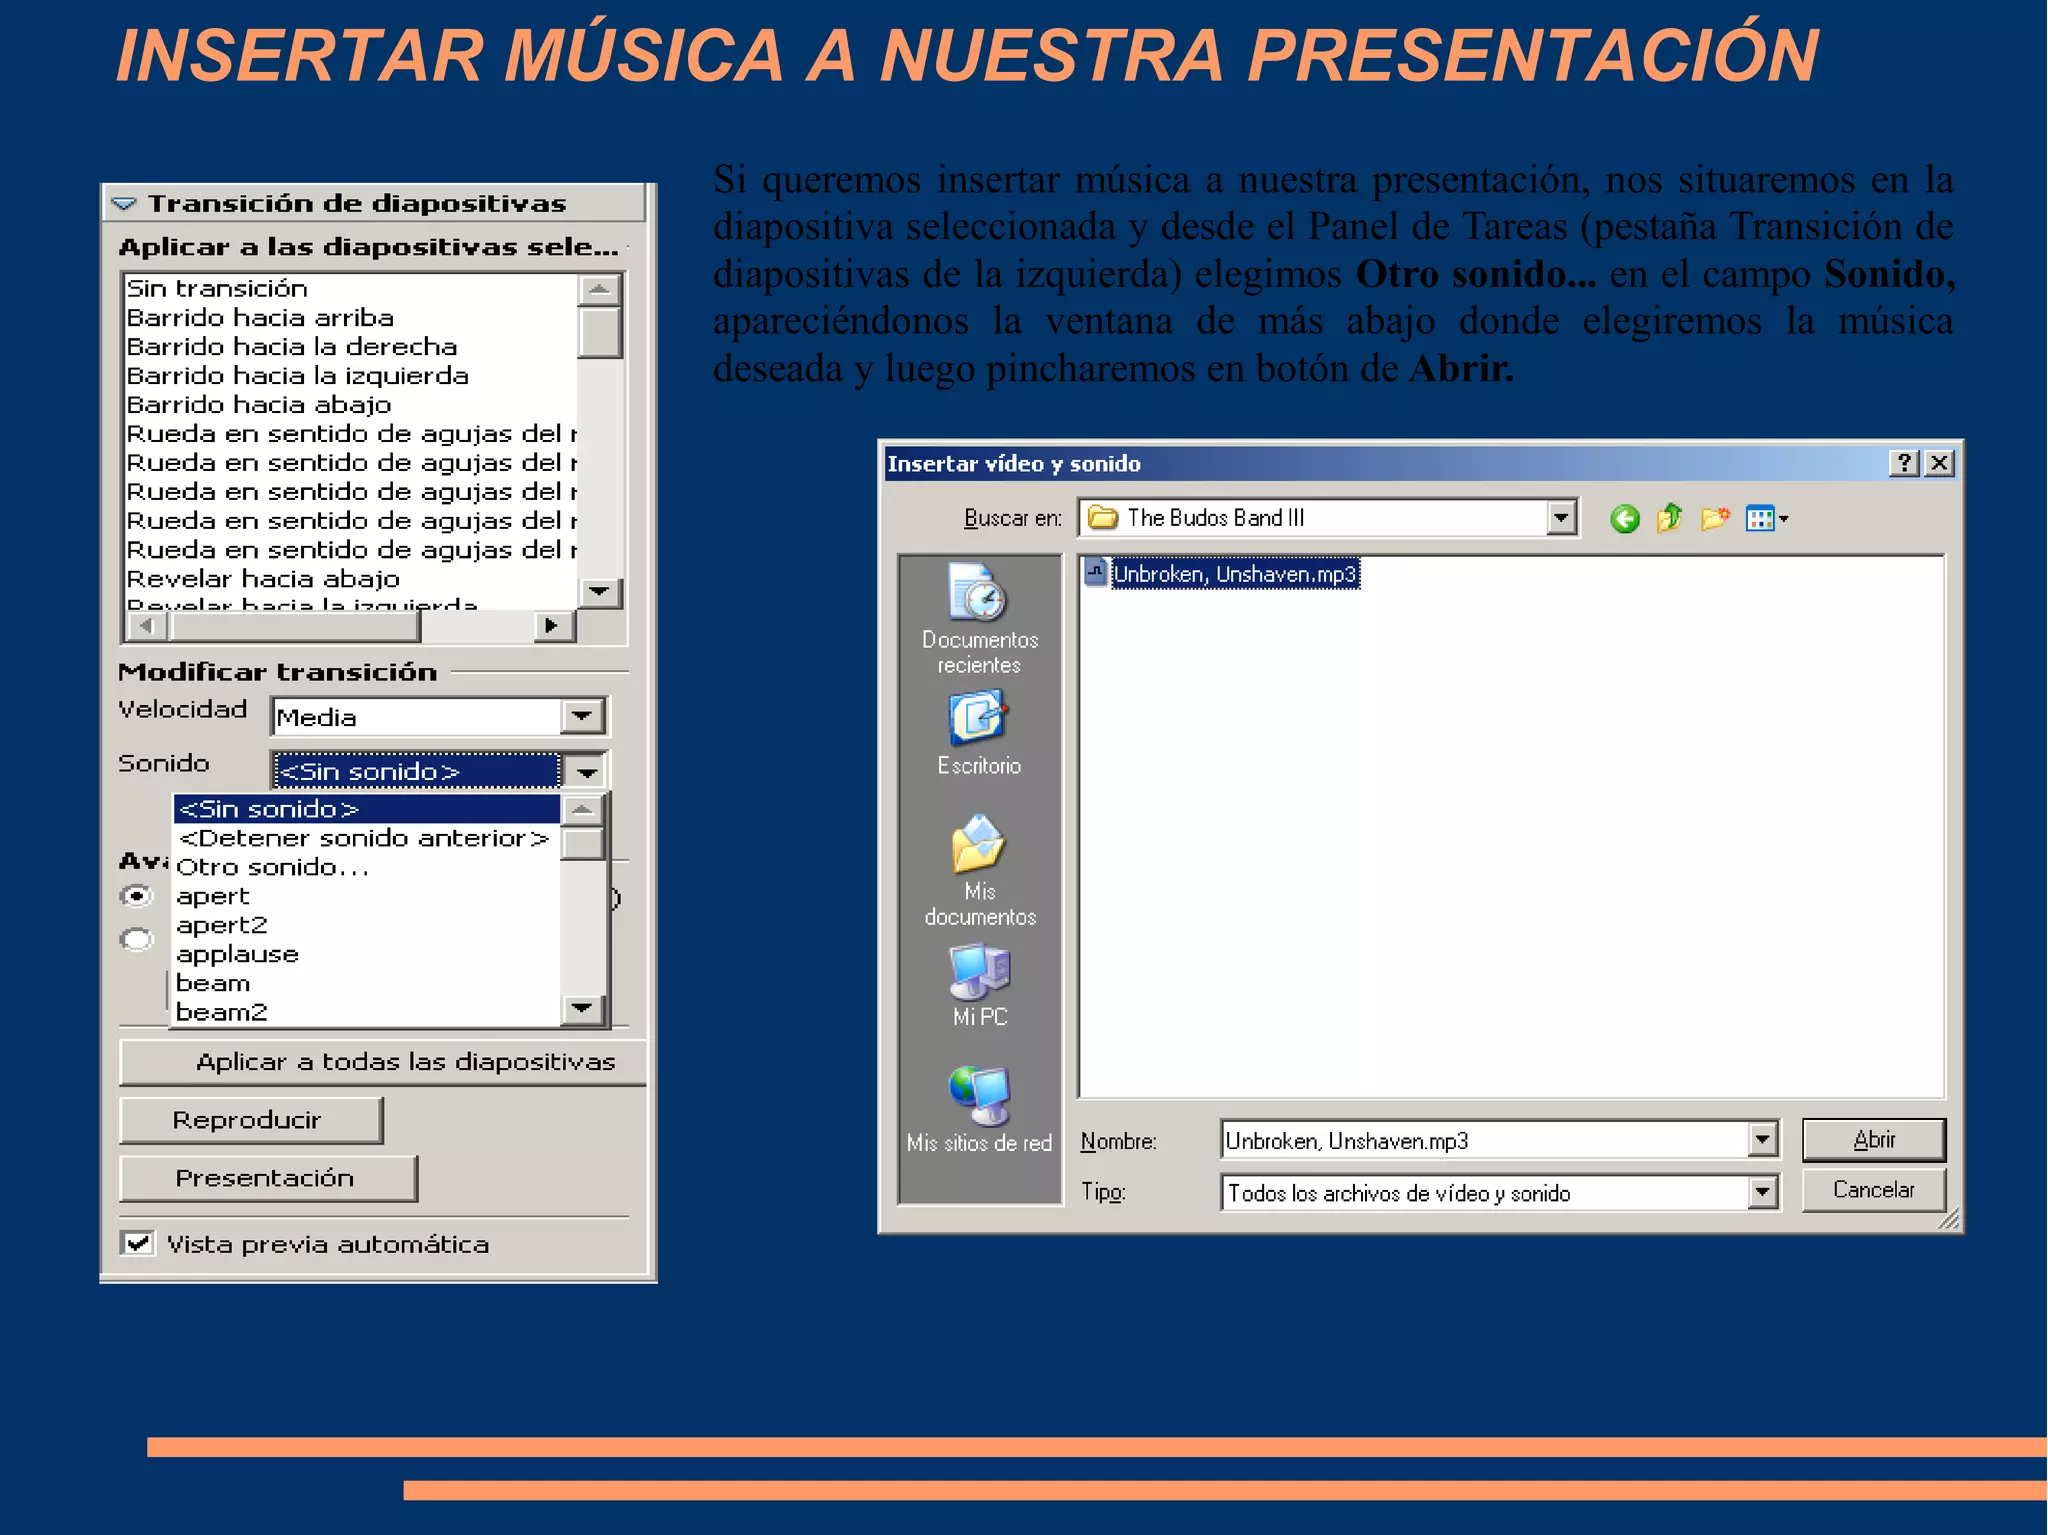Image resolution: width=2048 pixels, height=1535 pixels.
Task: Open Documentos recientes in the places bar
Action: point(979,619)
